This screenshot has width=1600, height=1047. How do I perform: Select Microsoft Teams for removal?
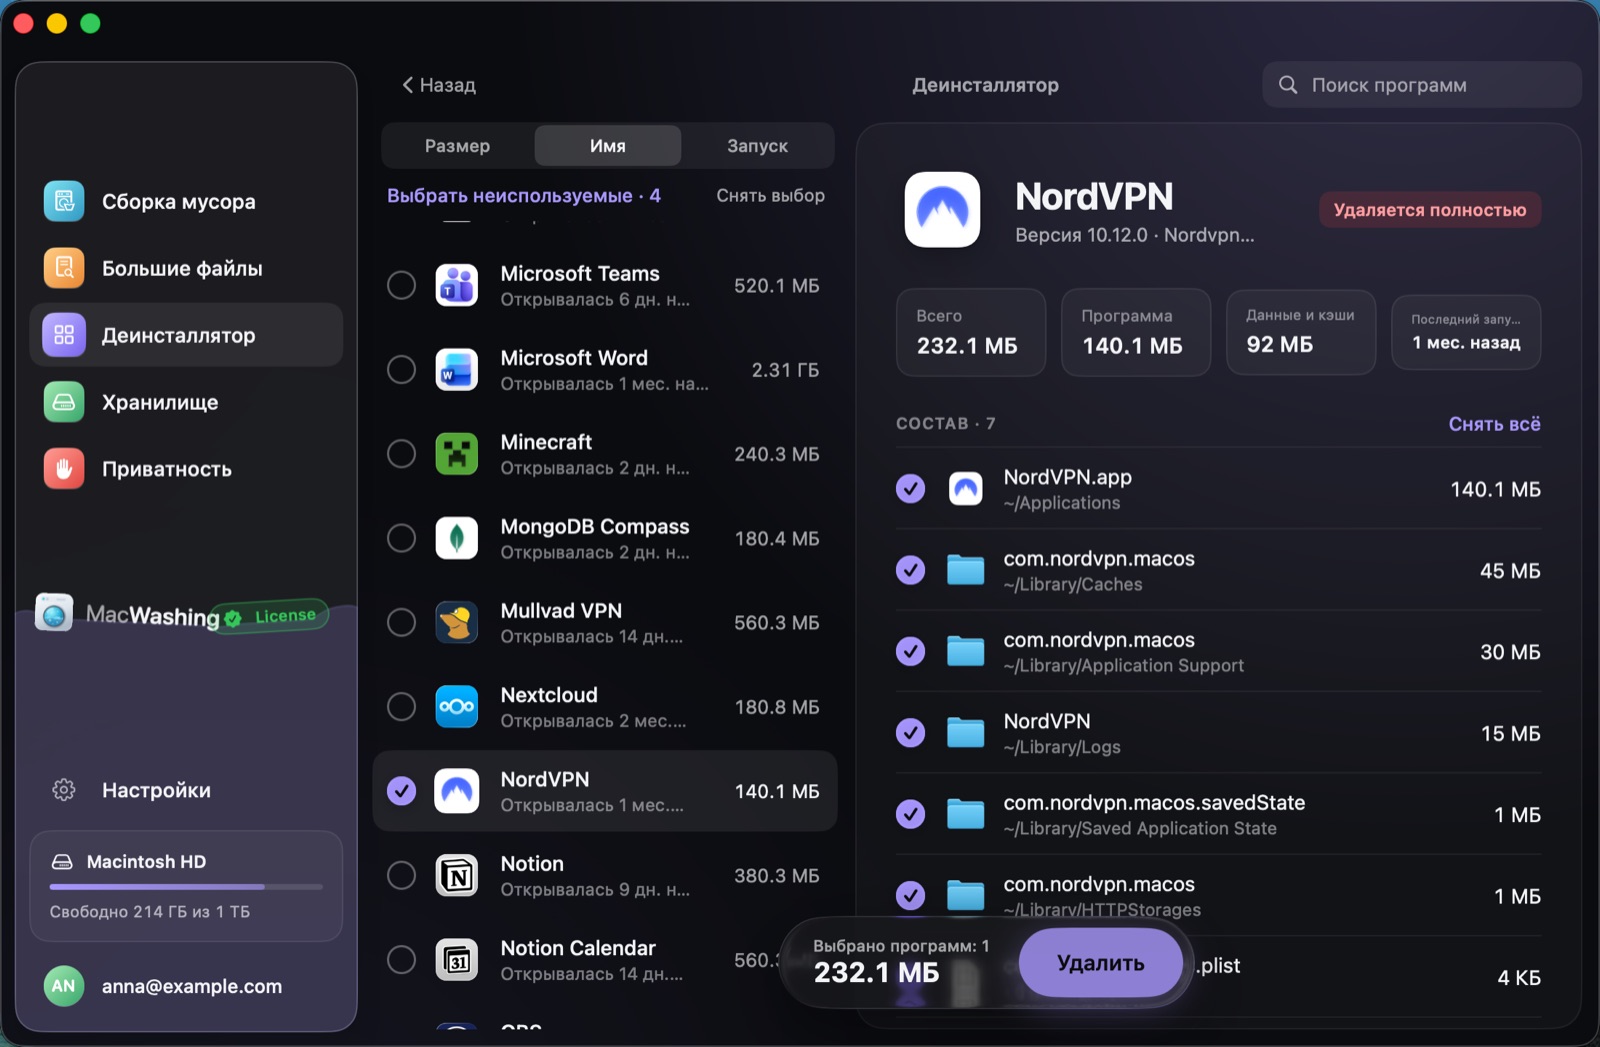[x=402, y=286]
